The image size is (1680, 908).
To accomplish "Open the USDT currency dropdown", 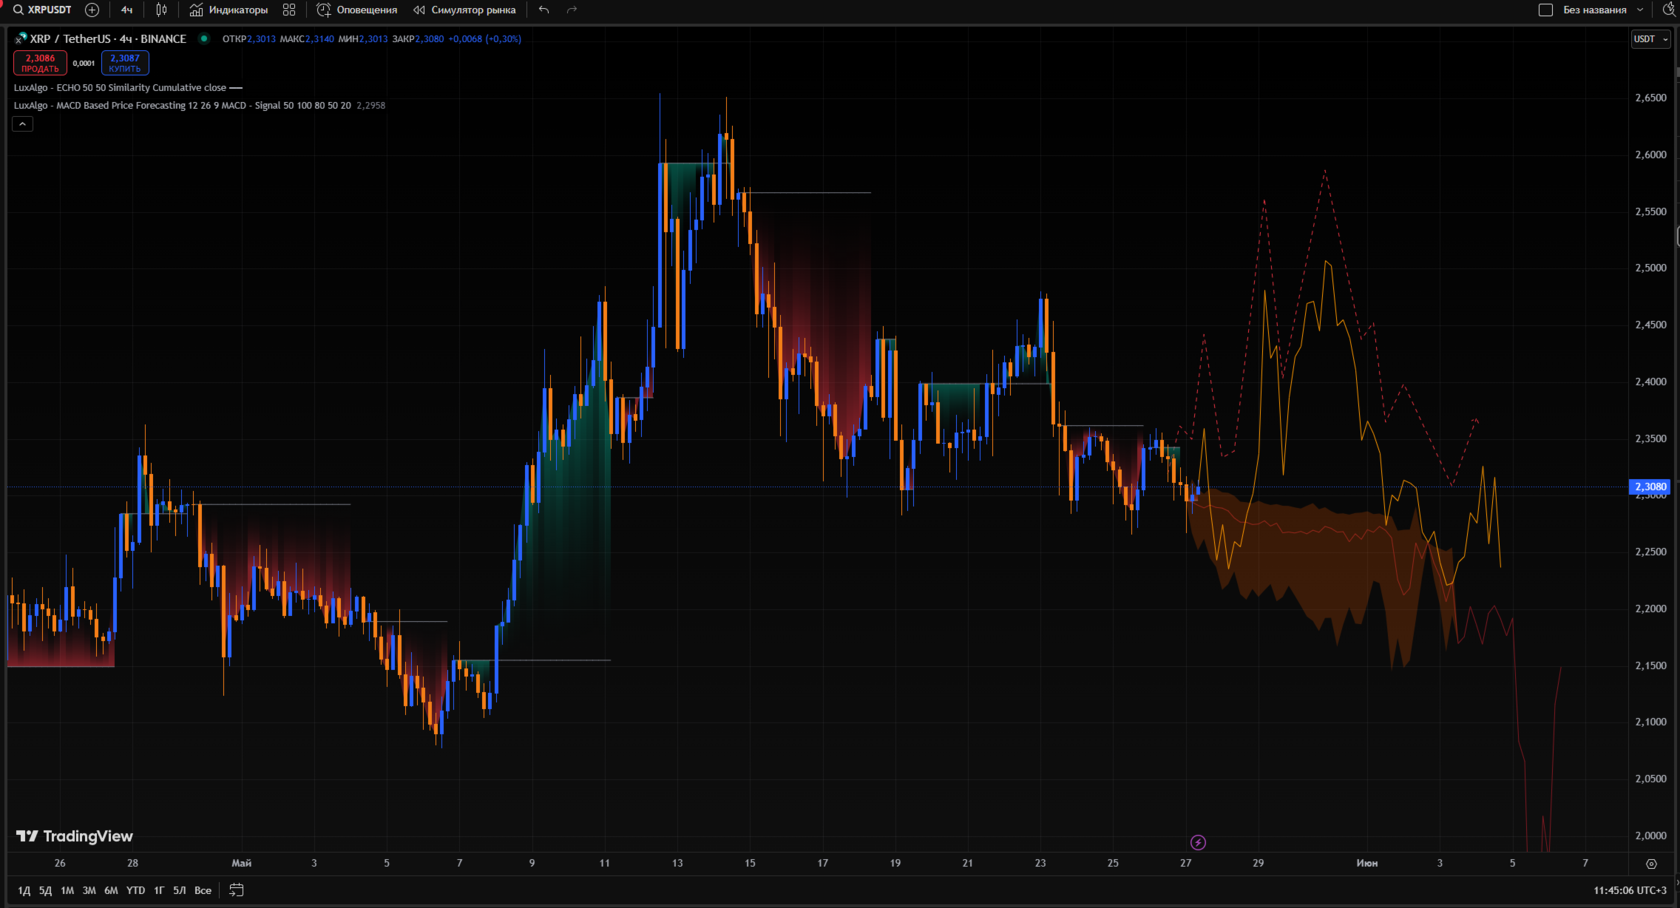I will click(1651, 39).
